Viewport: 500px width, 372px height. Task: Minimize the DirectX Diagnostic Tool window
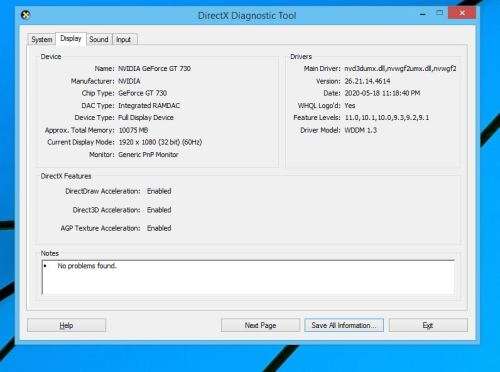click(423, 14)
